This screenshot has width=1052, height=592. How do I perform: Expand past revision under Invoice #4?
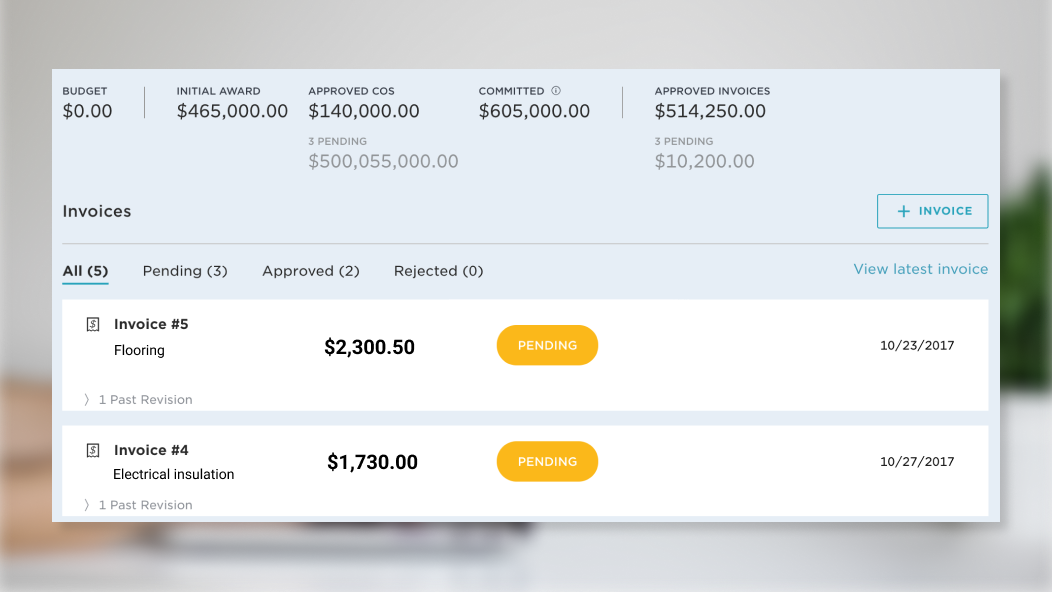click(138, 505)
